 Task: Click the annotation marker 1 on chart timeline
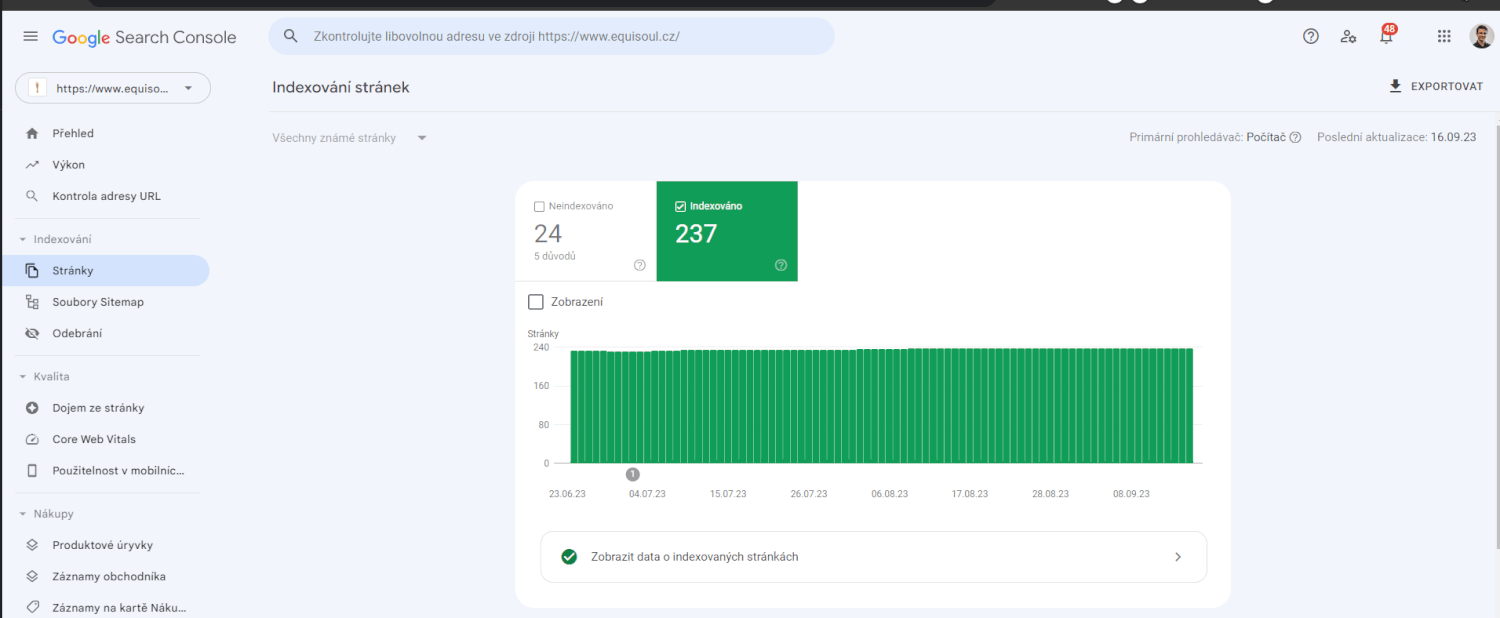(632, 474)
